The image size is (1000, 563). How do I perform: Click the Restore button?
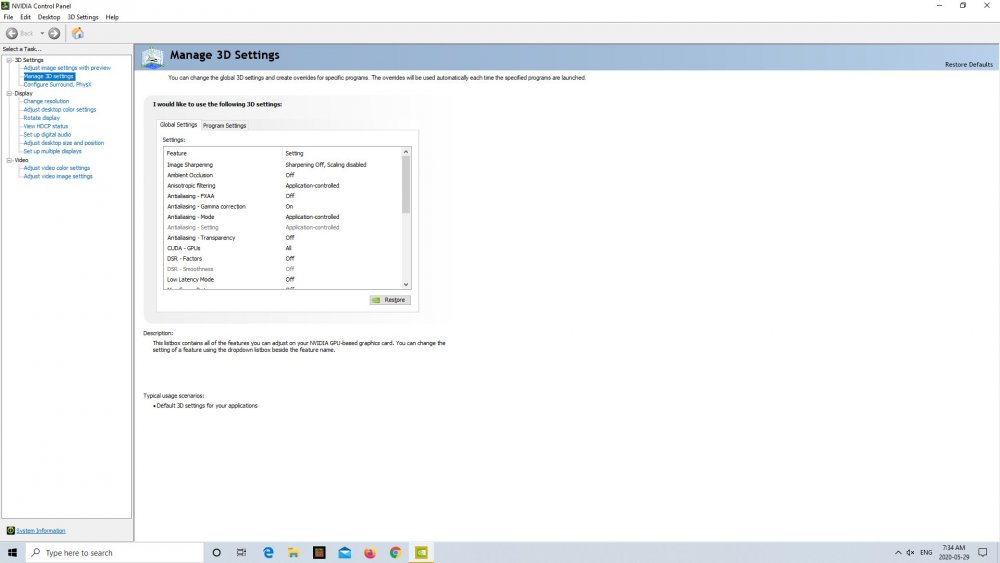[x=390, y=300]
